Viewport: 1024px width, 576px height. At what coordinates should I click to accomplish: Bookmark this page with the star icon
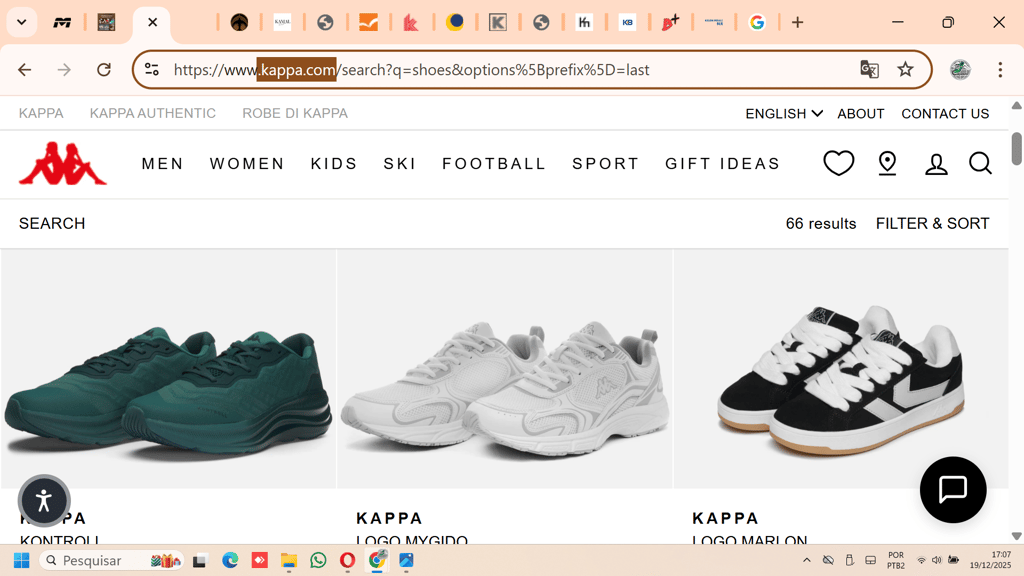[x=905, y=69]
